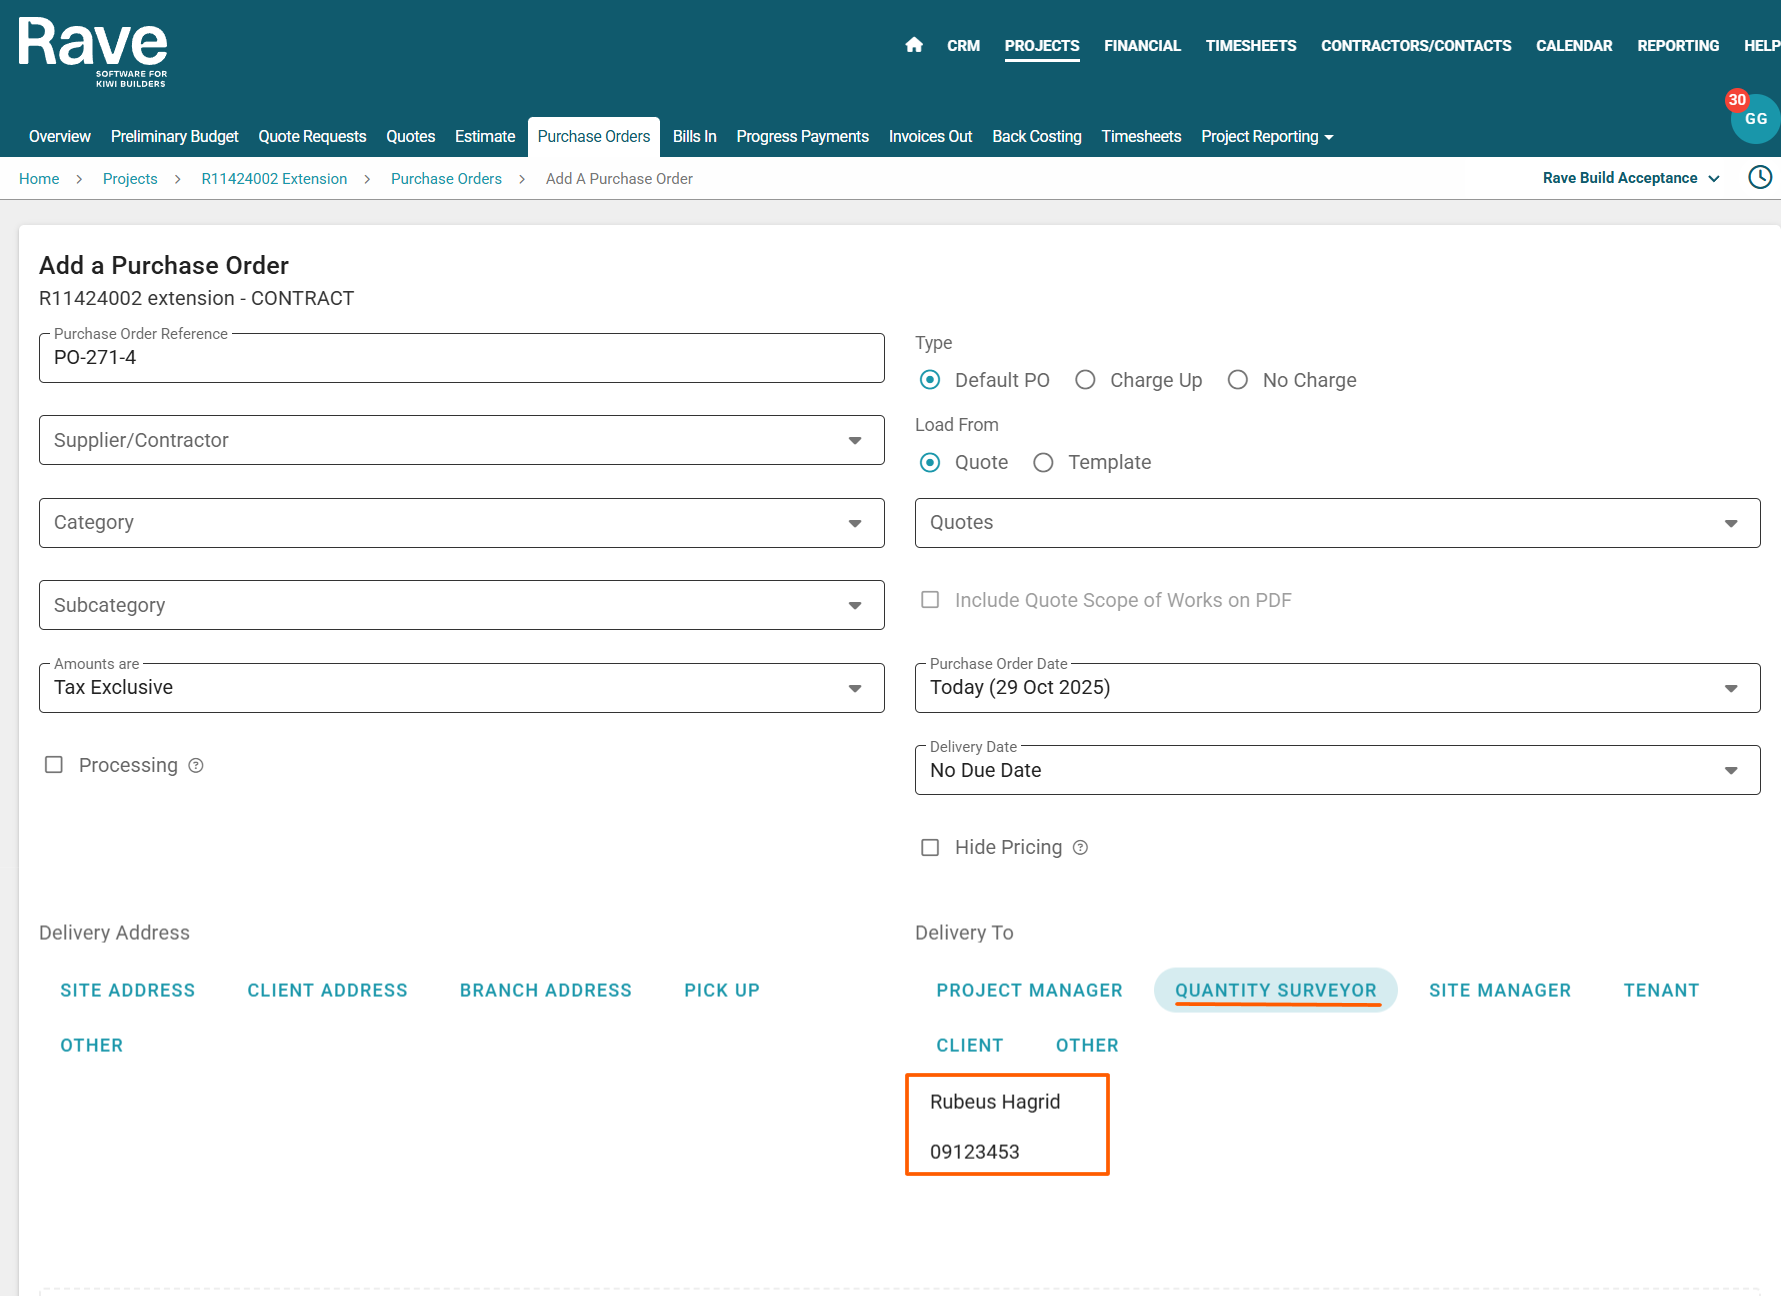Screen dimensions: 1781x1296
Task: Open the CRM menu
Action: pyautogui.click(x=963, y=46)
